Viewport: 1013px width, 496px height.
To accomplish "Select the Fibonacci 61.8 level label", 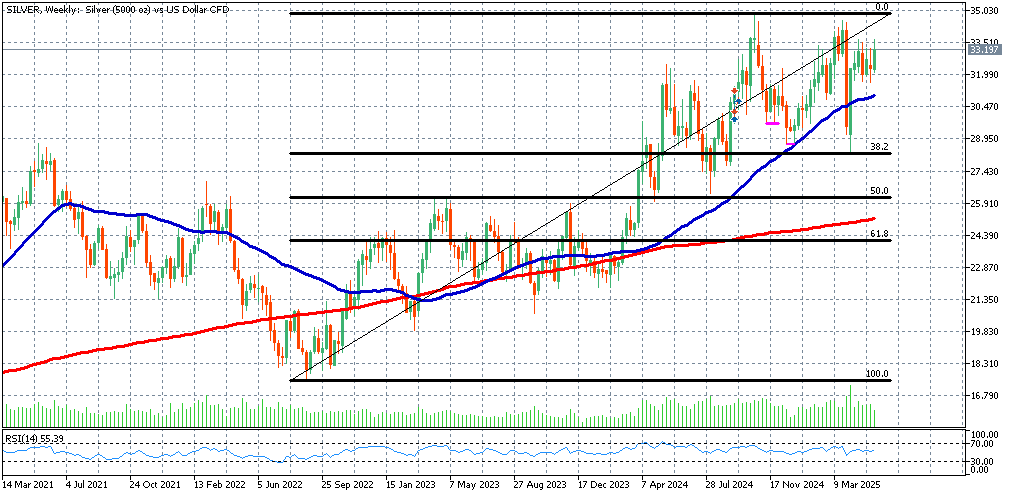I will pyautogui.click(x=879, y=233).
